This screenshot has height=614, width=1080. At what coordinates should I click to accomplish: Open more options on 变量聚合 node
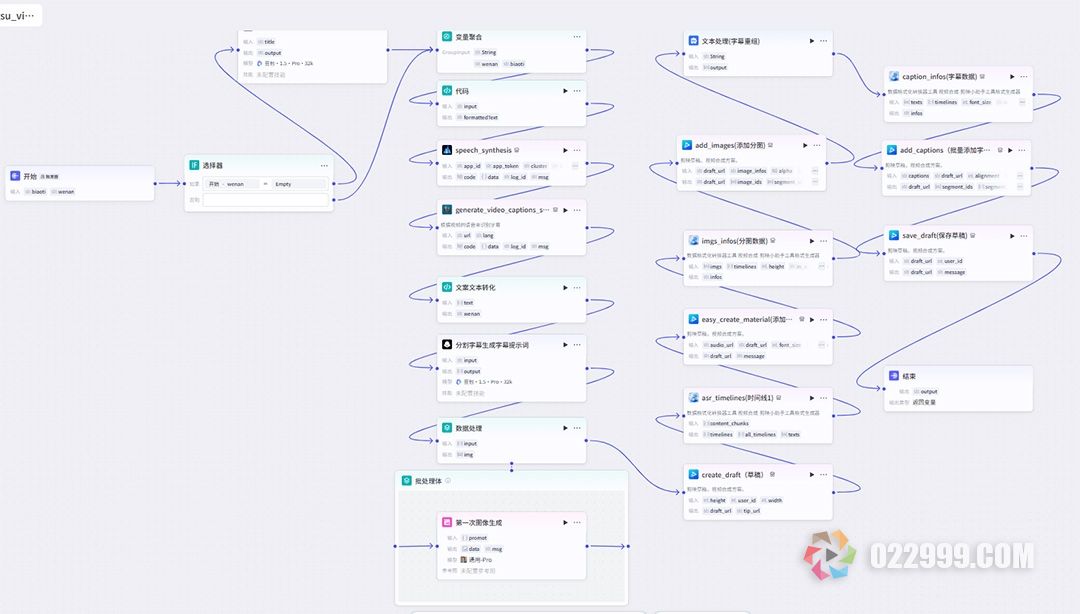577,37
